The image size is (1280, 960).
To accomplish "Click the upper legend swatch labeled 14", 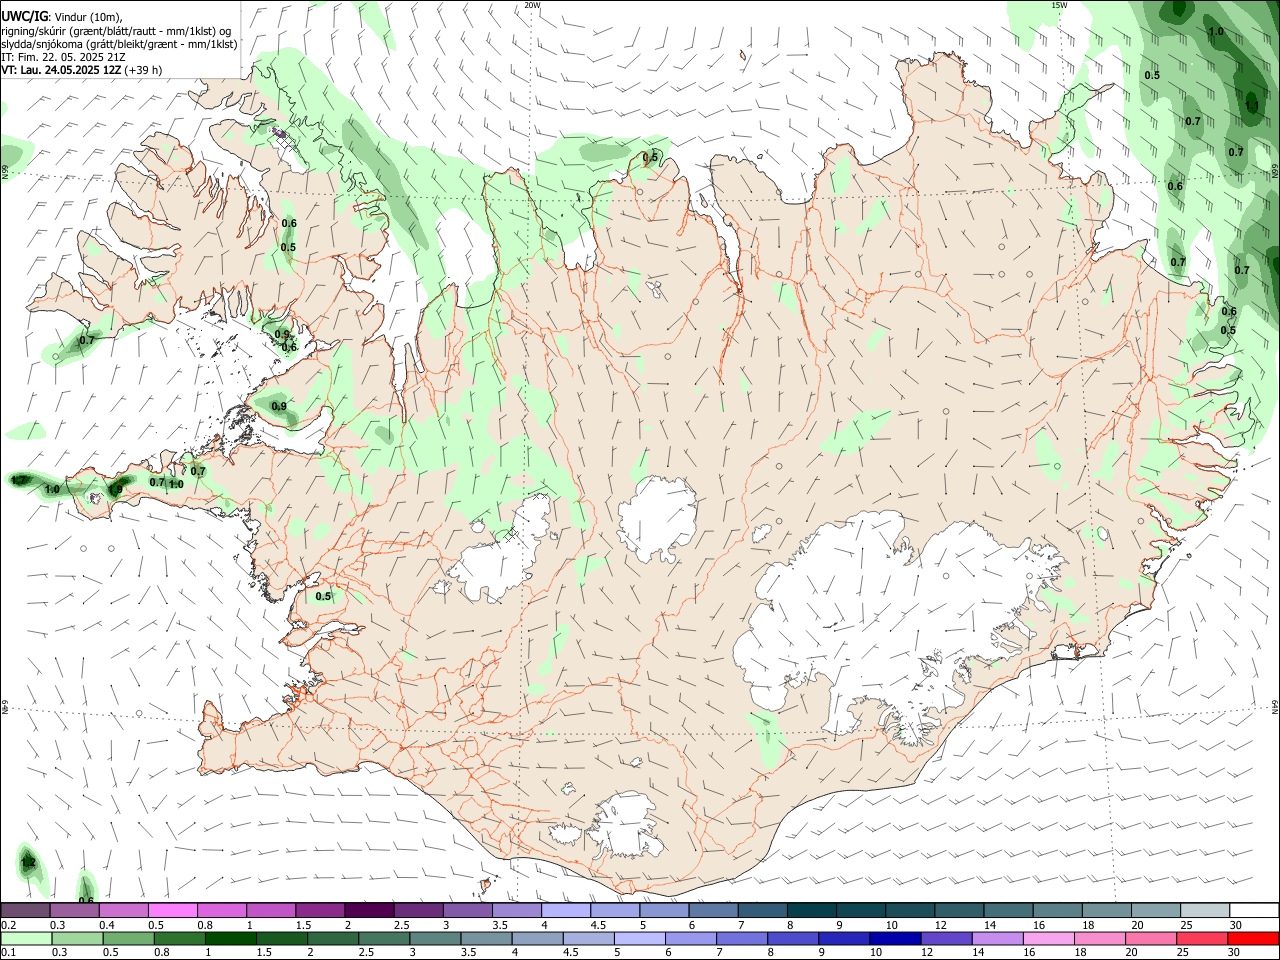I will 1008,911.
